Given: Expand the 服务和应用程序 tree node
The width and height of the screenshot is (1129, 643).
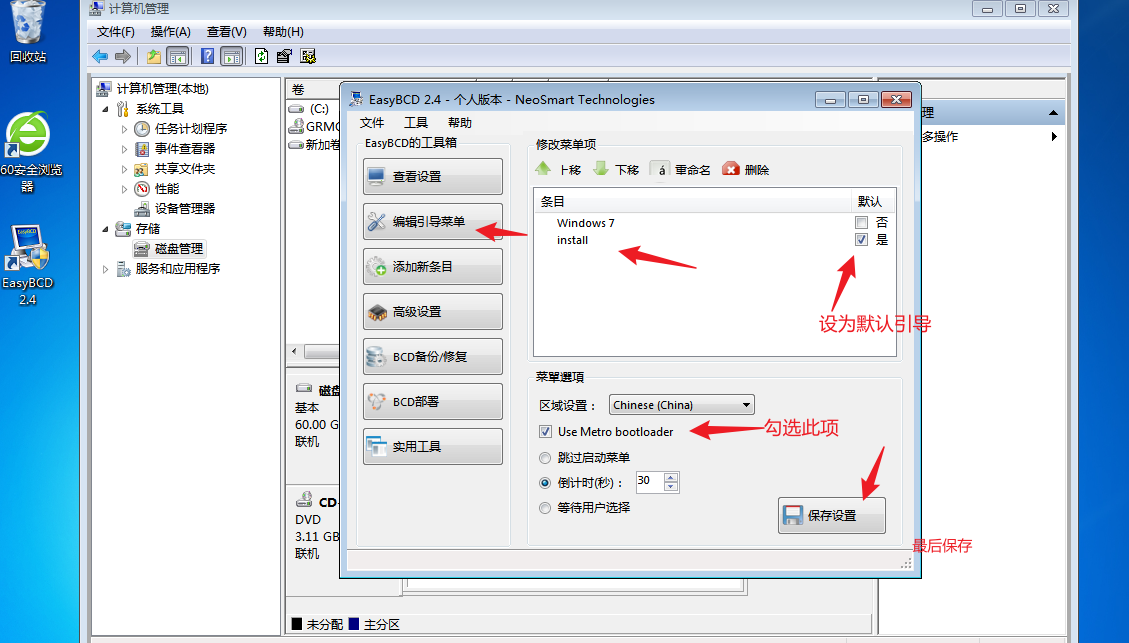Looking at the screenshot, I should (x=106, y=269).
